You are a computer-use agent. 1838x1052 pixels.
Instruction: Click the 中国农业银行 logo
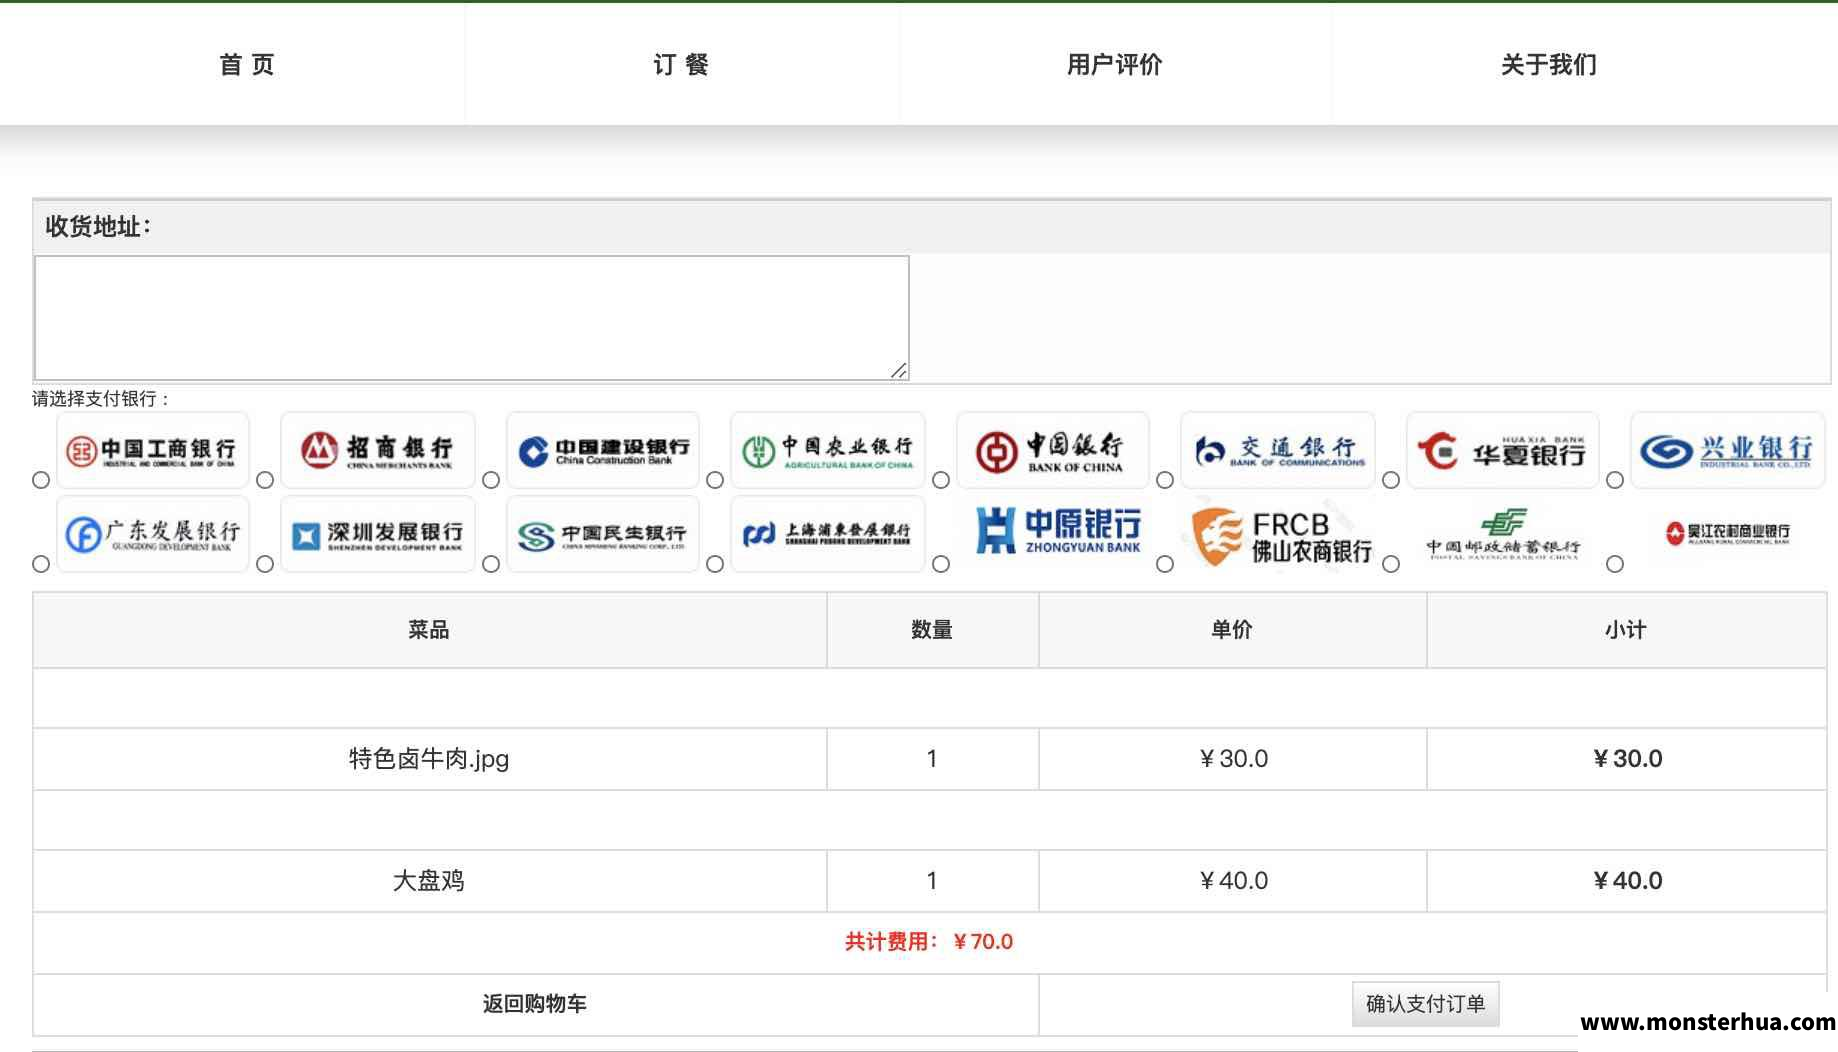click(828, 450)
